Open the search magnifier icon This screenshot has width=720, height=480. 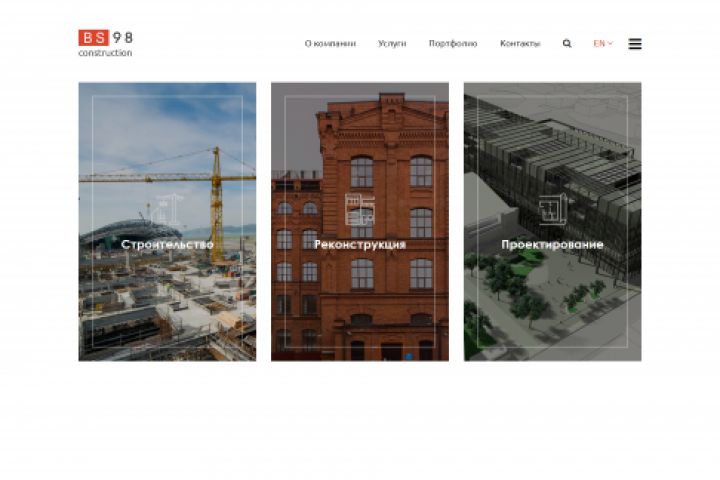pos(567,44)
